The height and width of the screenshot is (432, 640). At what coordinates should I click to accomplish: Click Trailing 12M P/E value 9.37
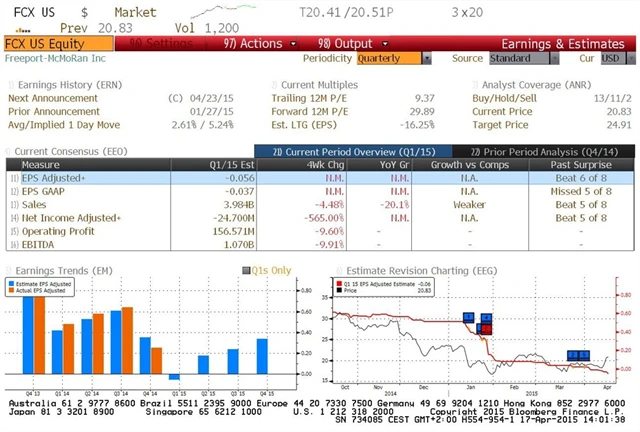click(424, 98)
